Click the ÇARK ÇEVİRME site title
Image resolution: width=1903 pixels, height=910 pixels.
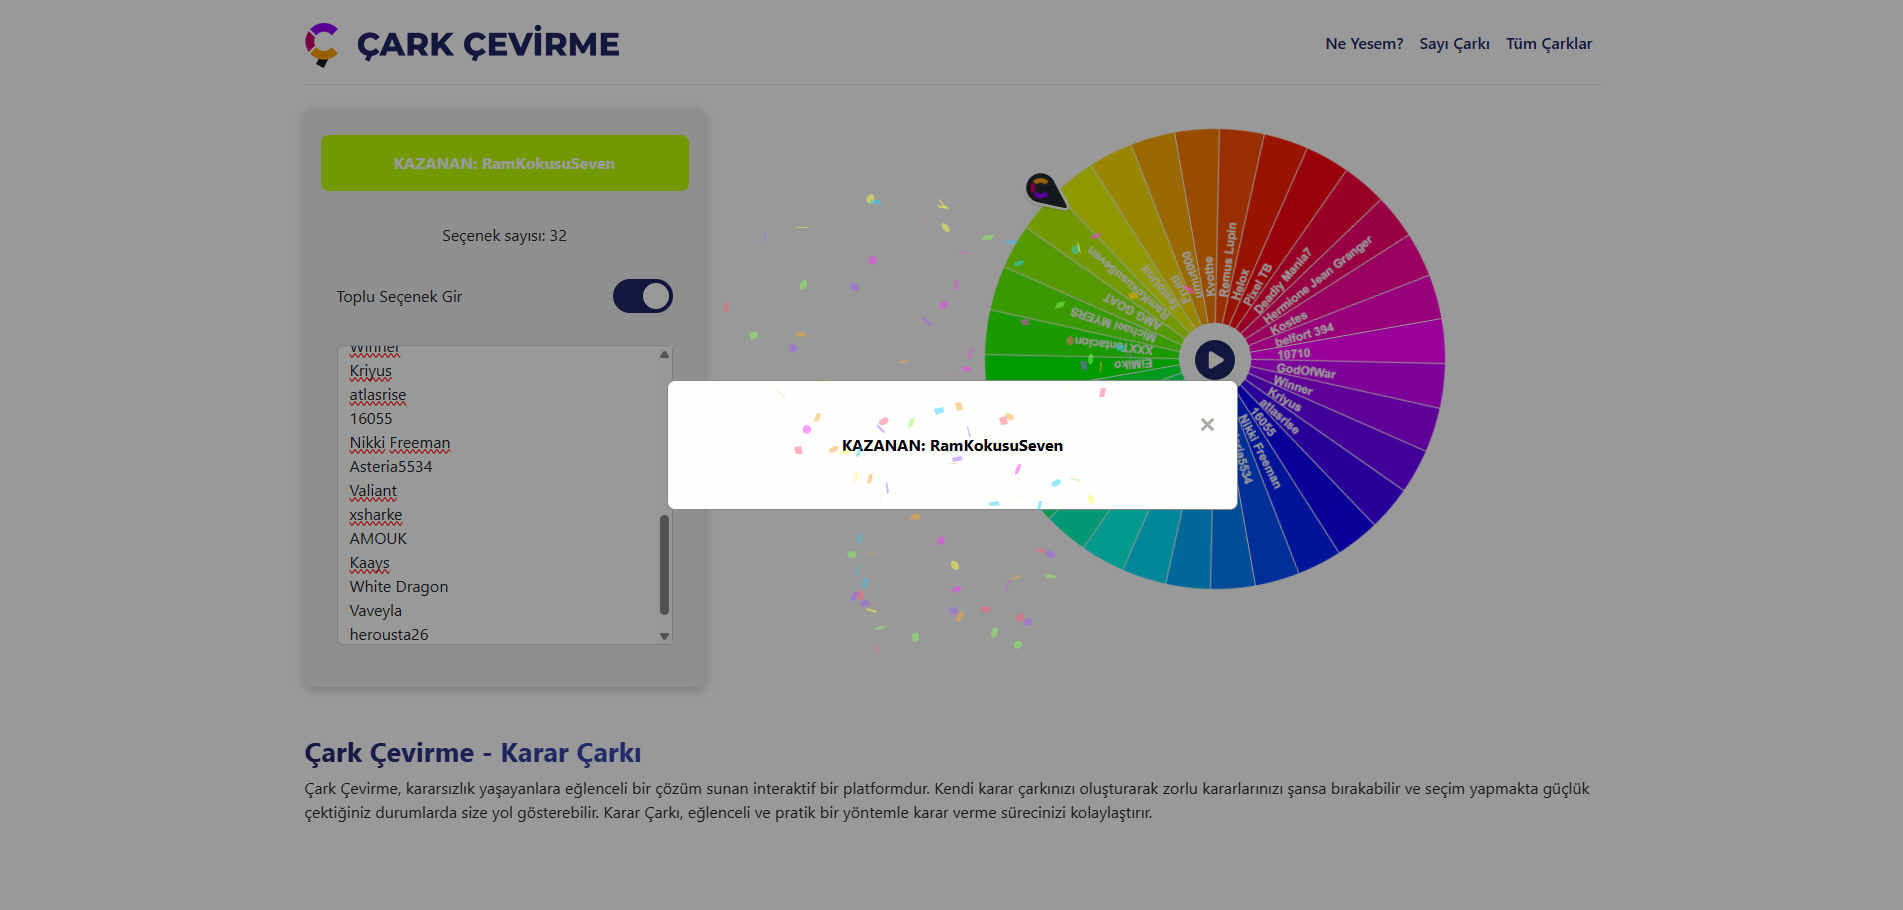click(x=488, y=45)
